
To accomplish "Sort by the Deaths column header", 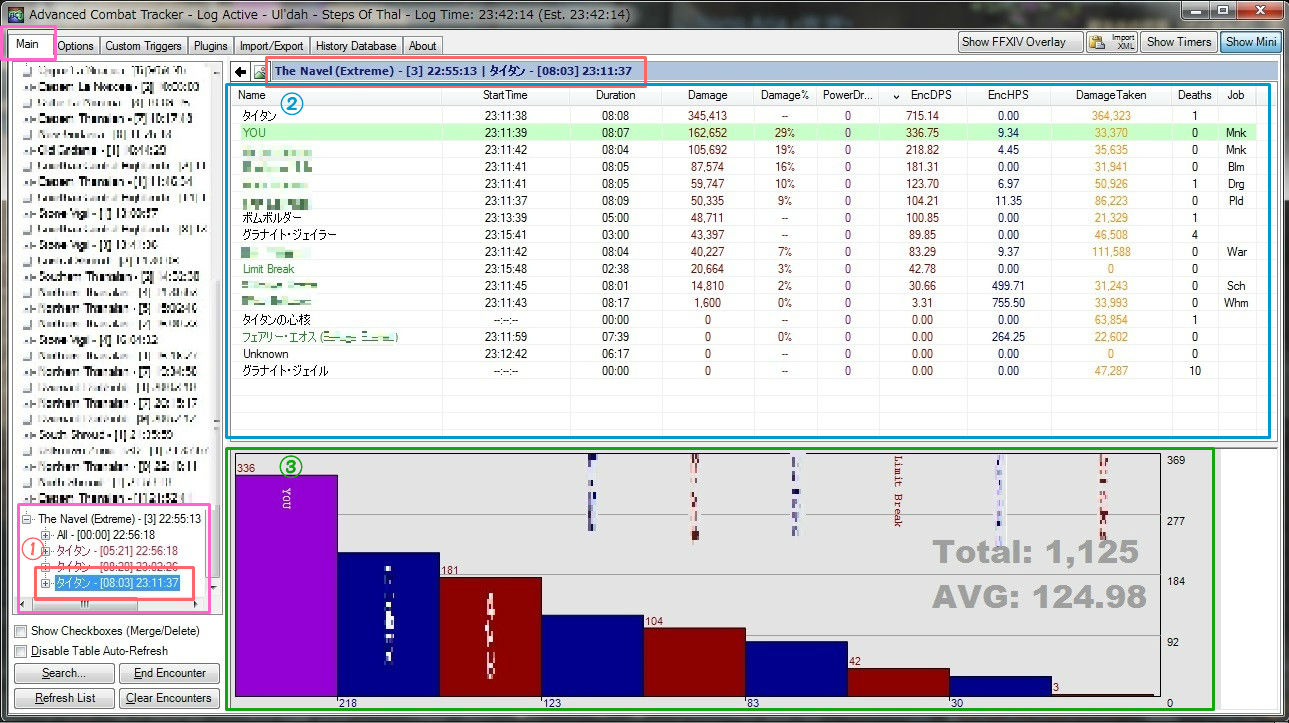I will point(1194,95).
